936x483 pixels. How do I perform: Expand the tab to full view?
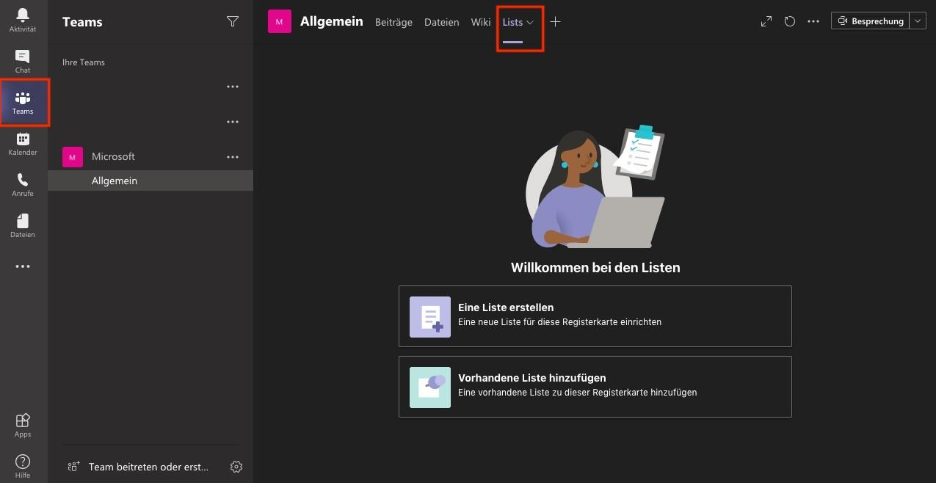766,21
